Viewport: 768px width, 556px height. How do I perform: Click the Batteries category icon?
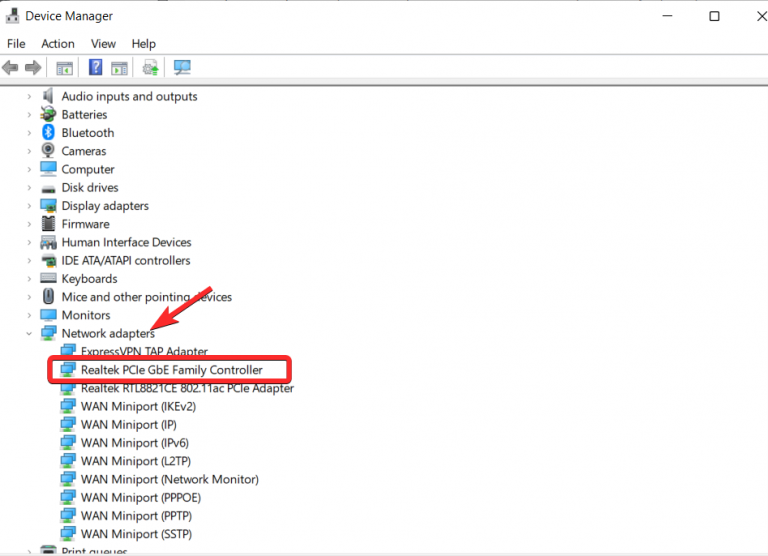[48, 114]
